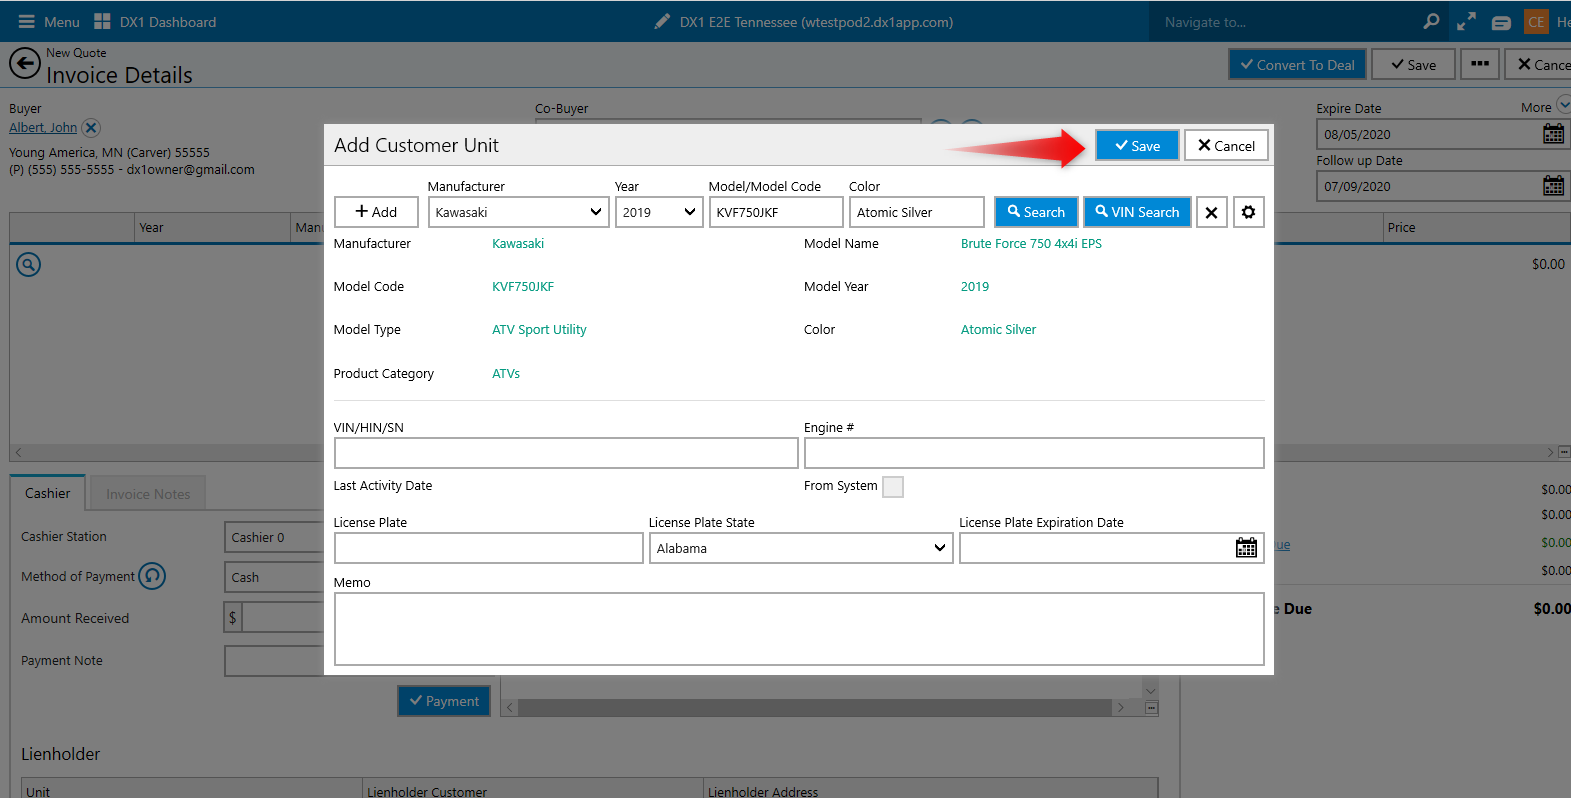Click the Model/Model Code field
Screen dimensions: 1571x798
pyautogui.click(x=776, y=212)
